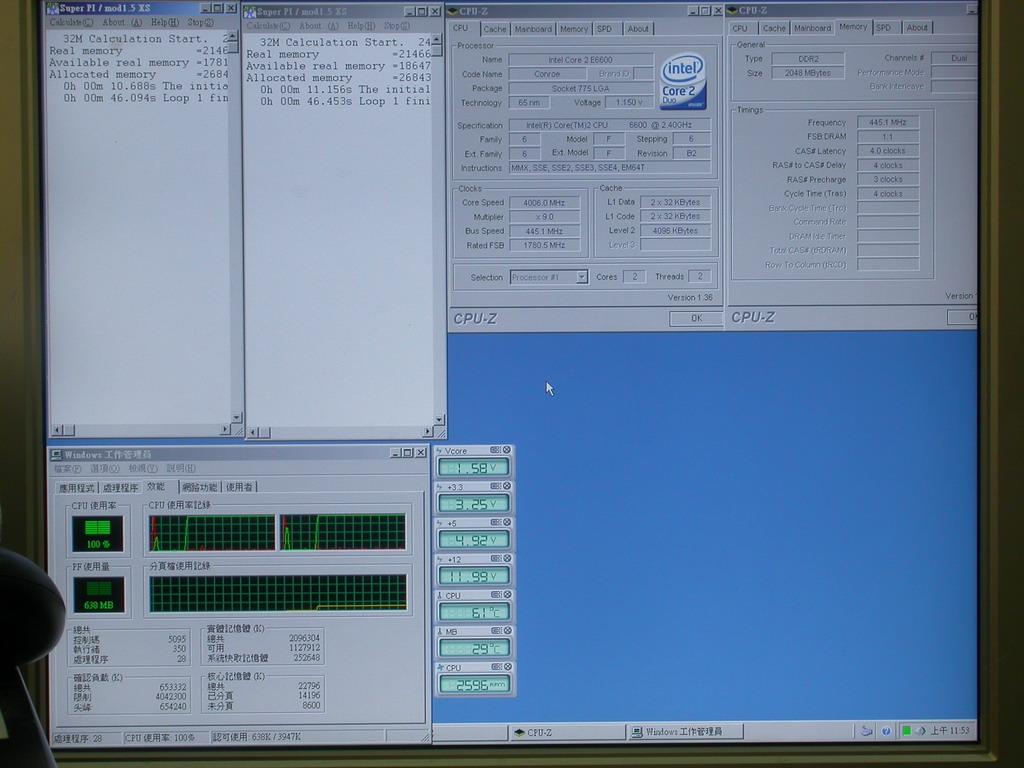
Task: Open settings icon on CPU temperature sensor
Action: click(x=496, y=594)
